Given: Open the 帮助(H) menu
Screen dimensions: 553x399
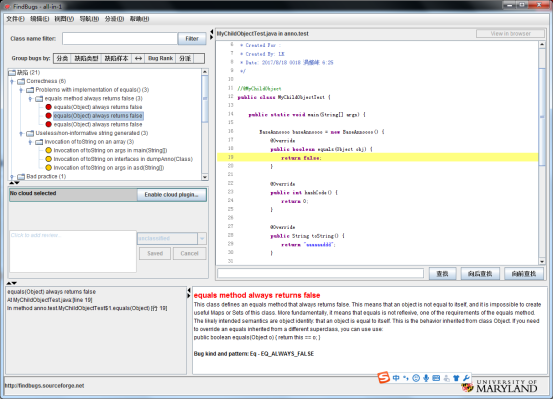Looking at the screenshot, I should click(x=139, y=19).
